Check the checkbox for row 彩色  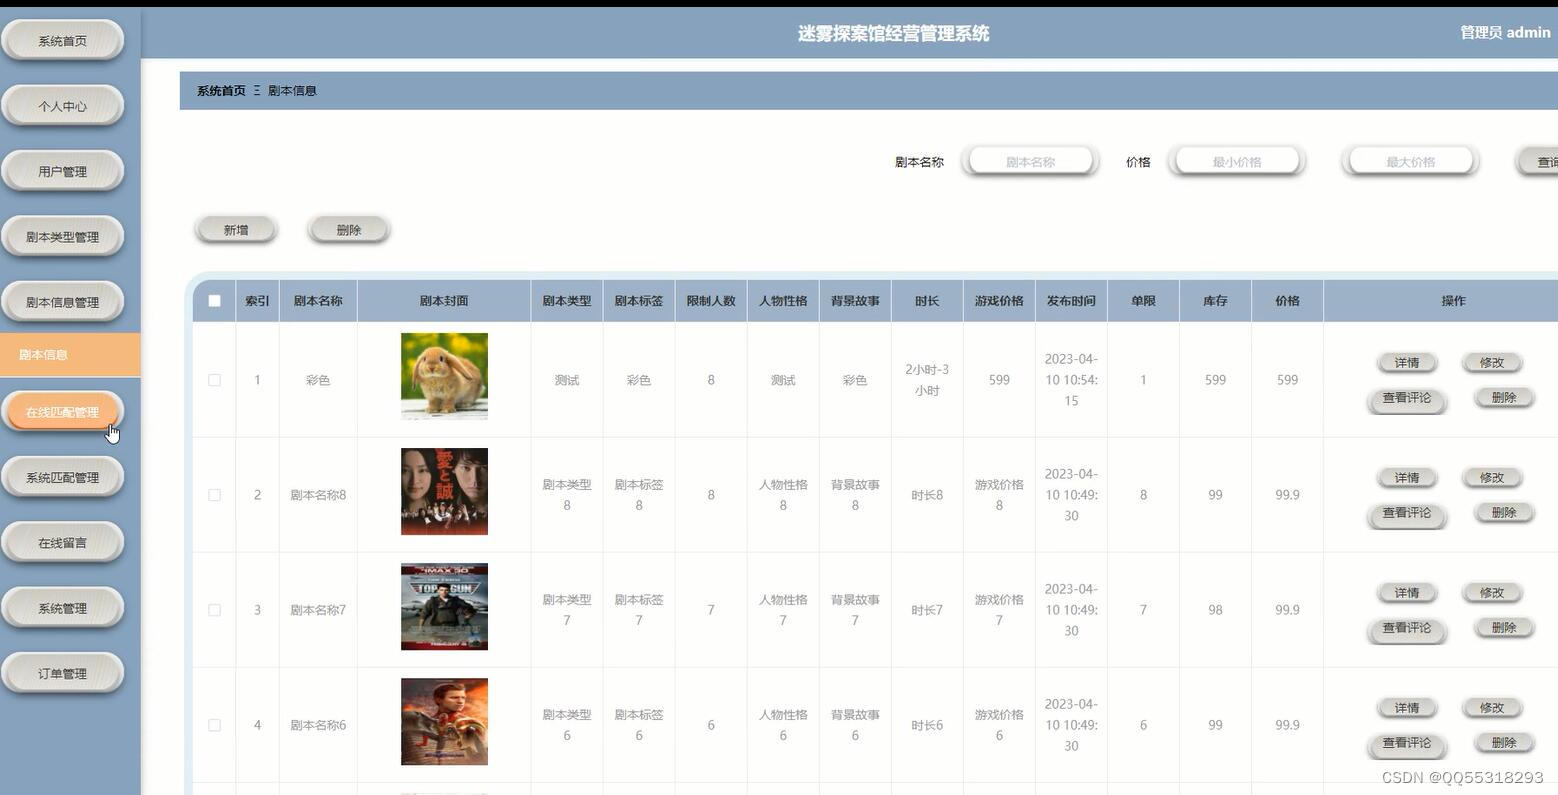click(214, 380)
